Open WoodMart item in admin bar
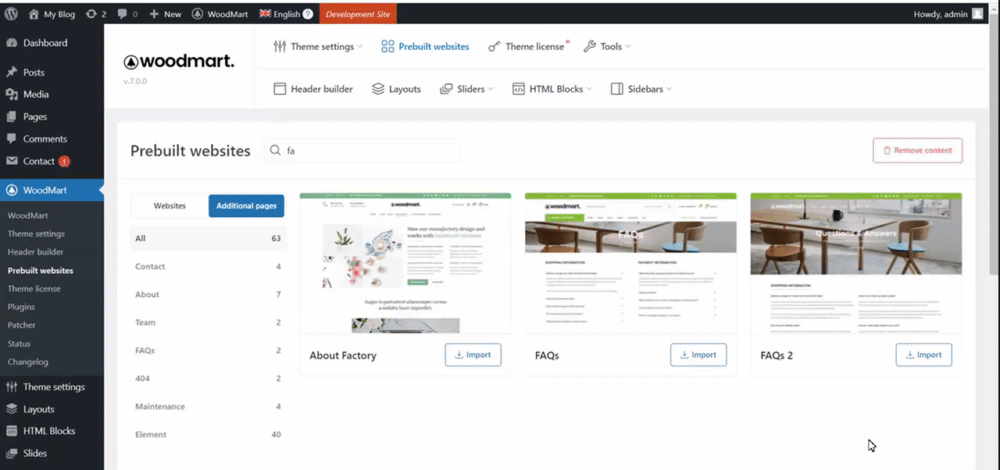1000x470 pixels. [x=219, y=14]
